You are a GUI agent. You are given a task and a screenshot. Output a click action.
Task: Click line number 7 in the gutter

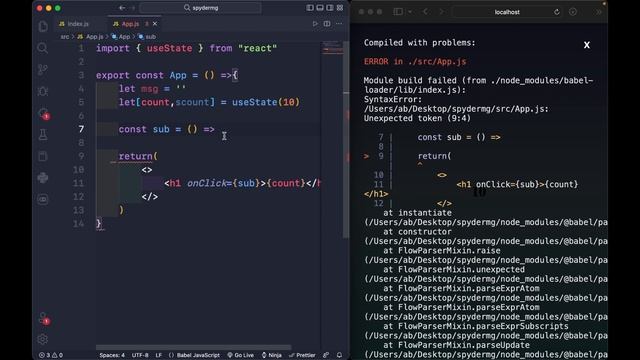pos(81,129)
